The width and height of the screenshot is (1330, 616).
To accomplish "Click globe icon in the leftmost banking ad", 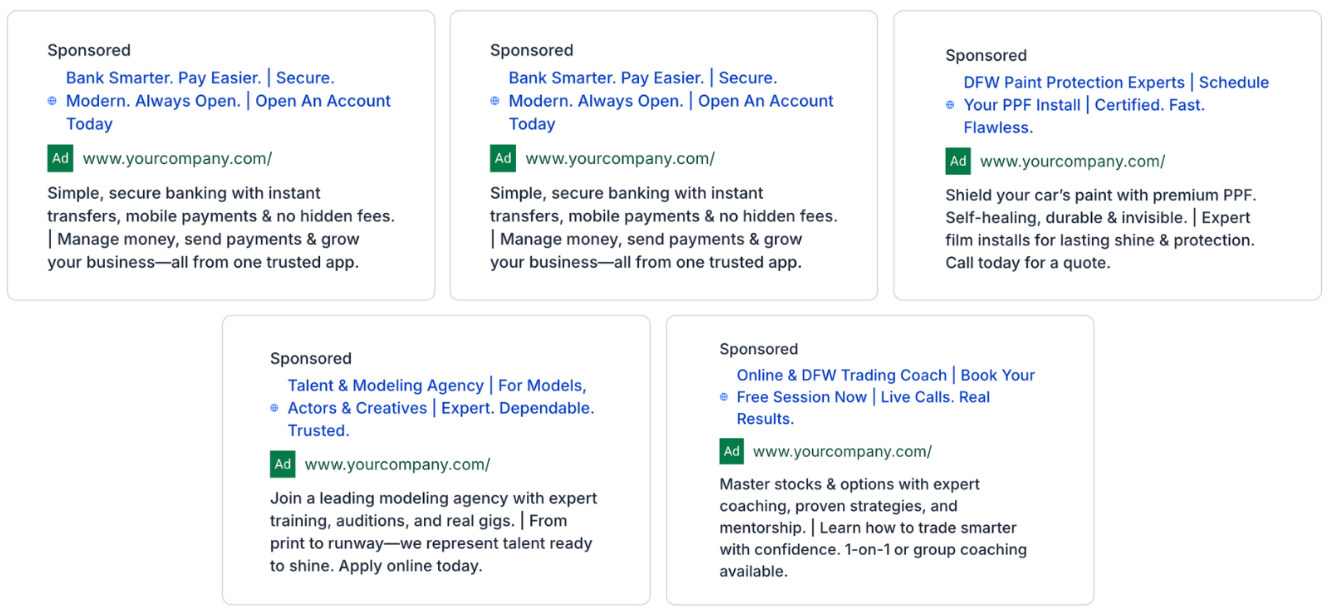I will coord(52,101).
